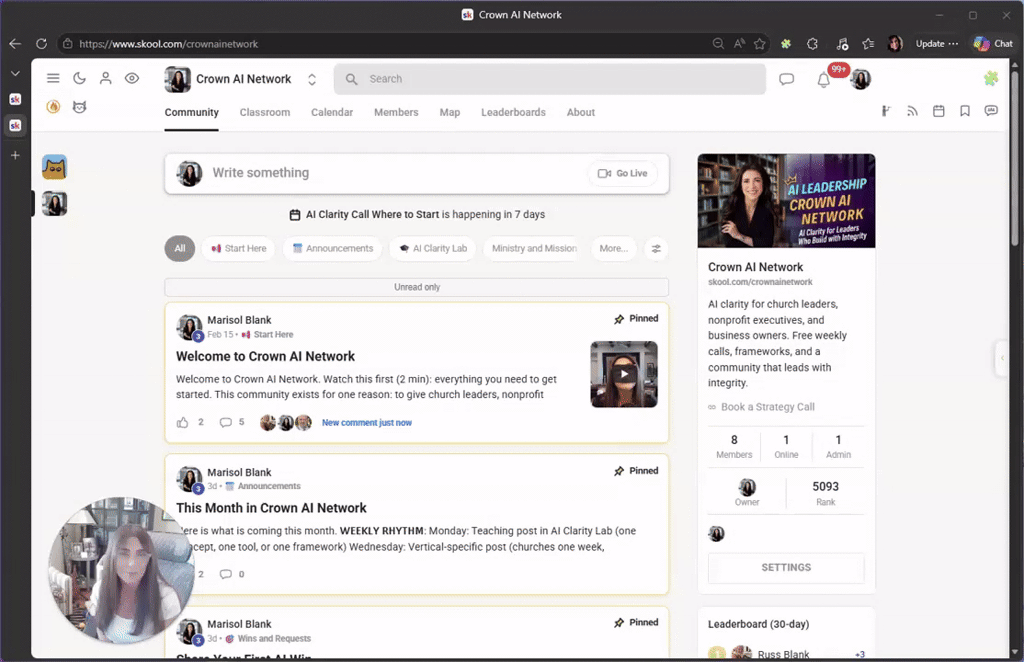Toggle dark mode moon icon
This screenshot has height=662, width=1024.
[x=79, y=78]
